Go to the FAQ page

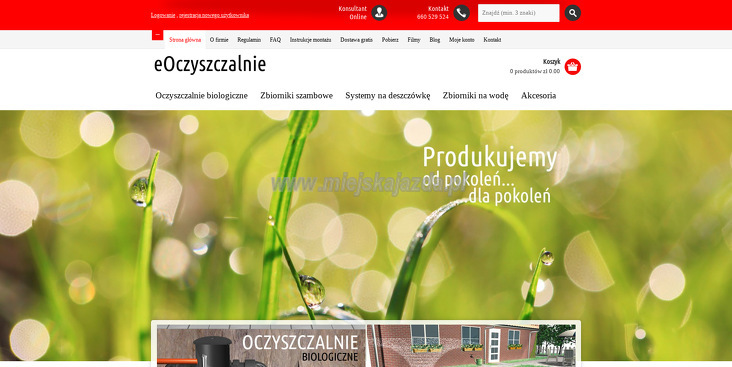click(x=275, y=40)
